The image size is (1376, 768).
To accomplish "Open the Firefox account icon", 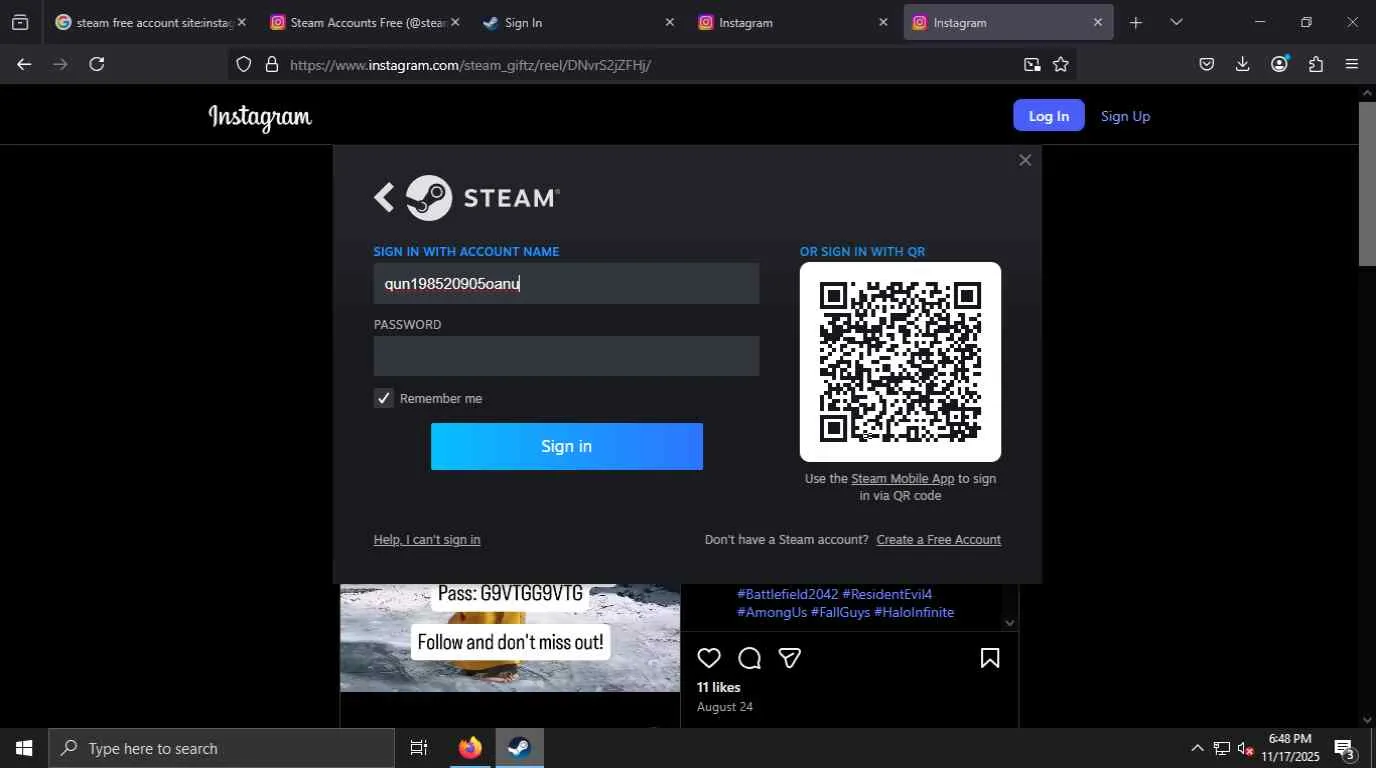I will coord(1279,64).
